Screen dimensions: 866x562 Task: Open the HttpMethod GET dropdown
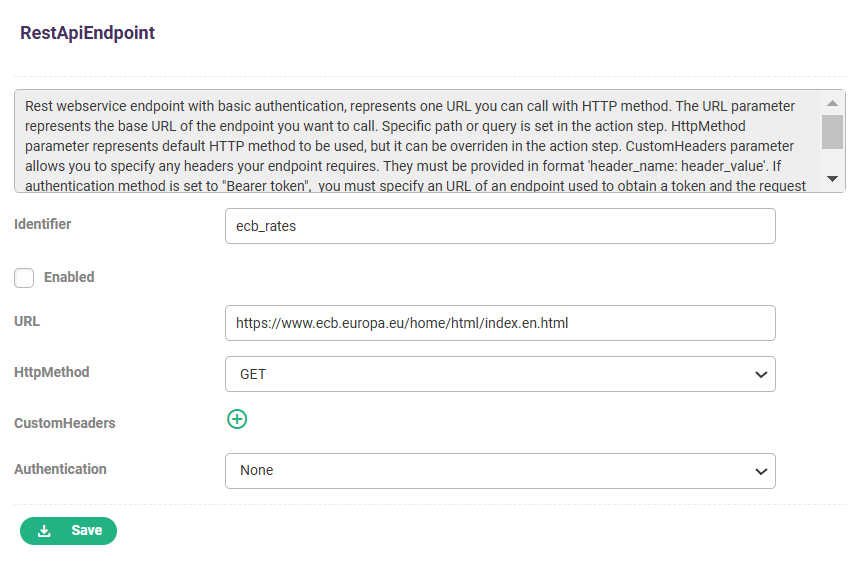(x=500, y=374)
